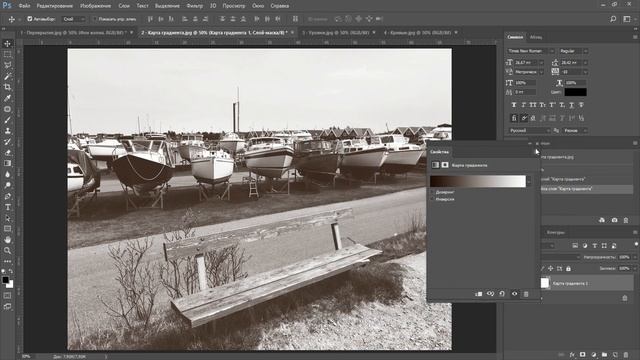Select the History Brush tool
Screen dimensions: 640x360
[7, 142]
